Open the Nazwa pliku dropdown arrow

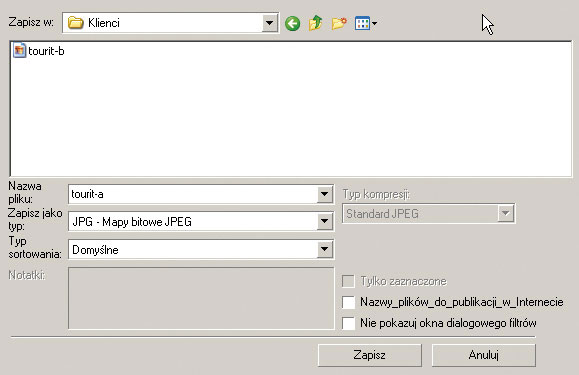pyautogui.click(x=324, y=194)
